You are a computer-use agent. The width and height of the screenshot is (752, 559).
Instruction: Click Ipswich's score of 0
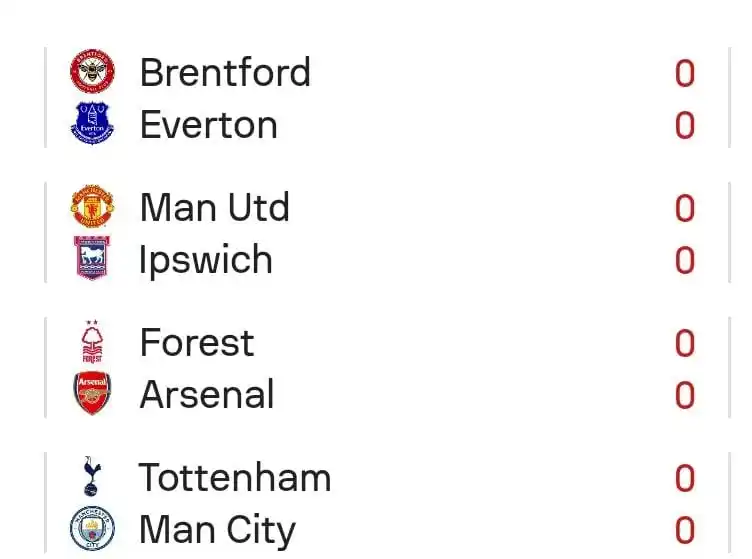[x=684, y=260]
